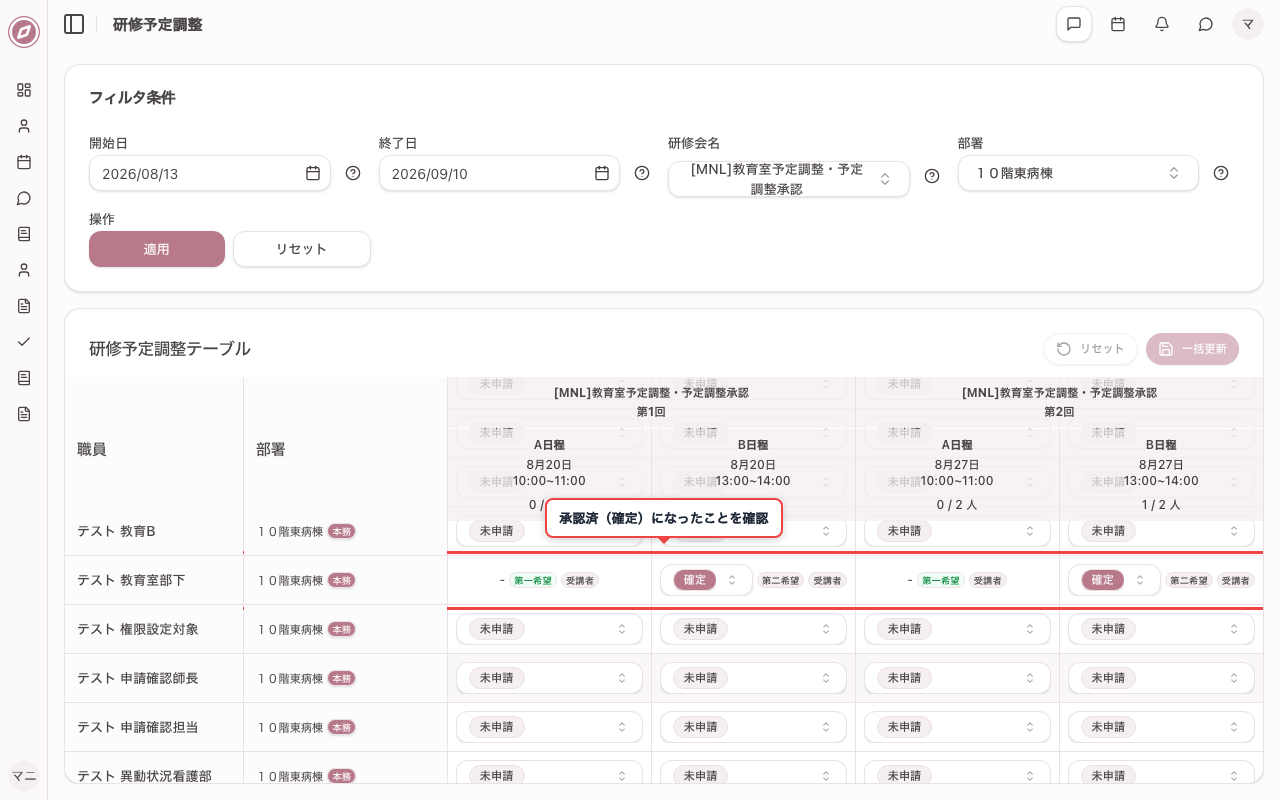1280x800 pixels.
Task: Toggle the sidebar panel icon
Action: [74, 24]
